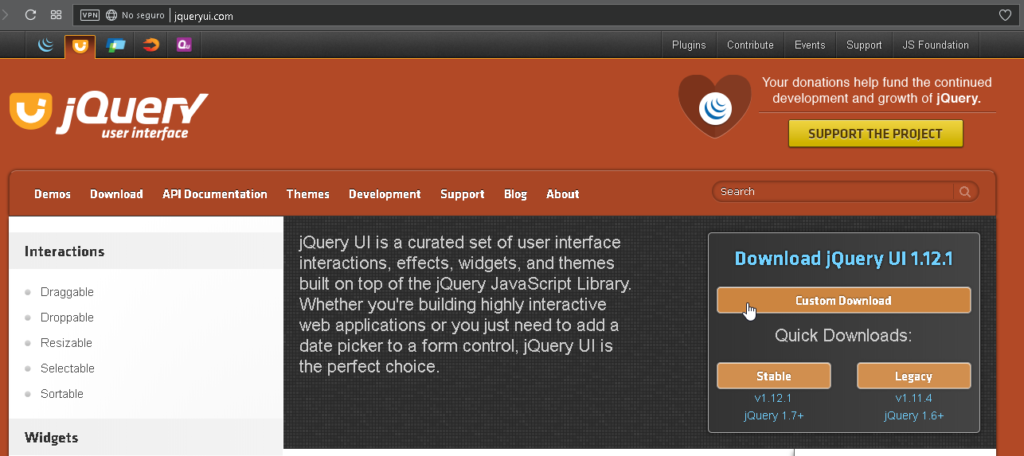The image size is (1024, 456).
Task: Click the v1.12.1 version text
Action: [774, 398]
